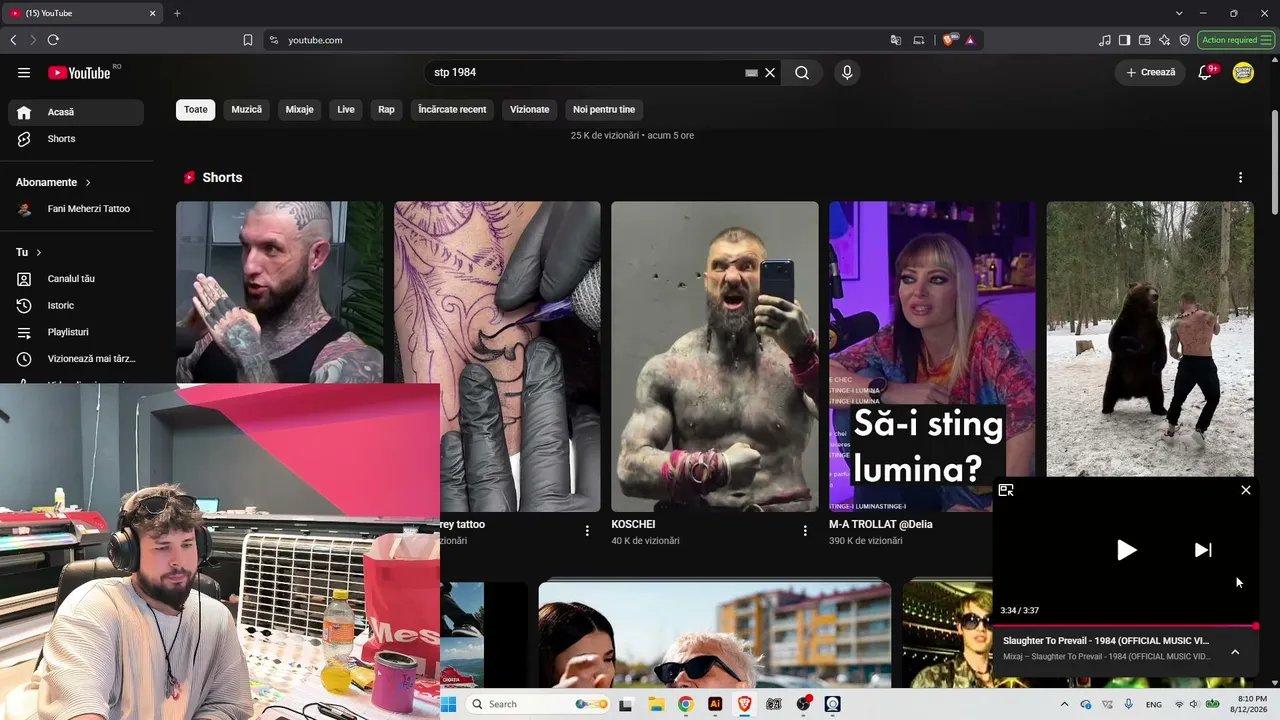
Task: Select the Vizionate chip
Action: pyautogui.click(x=530, y=109)
